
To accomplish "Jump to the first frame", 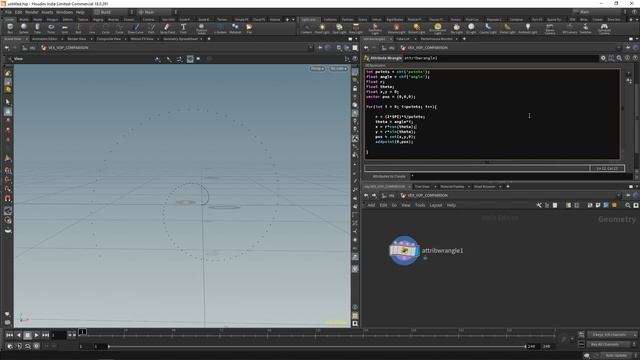I will coord(9,335).
